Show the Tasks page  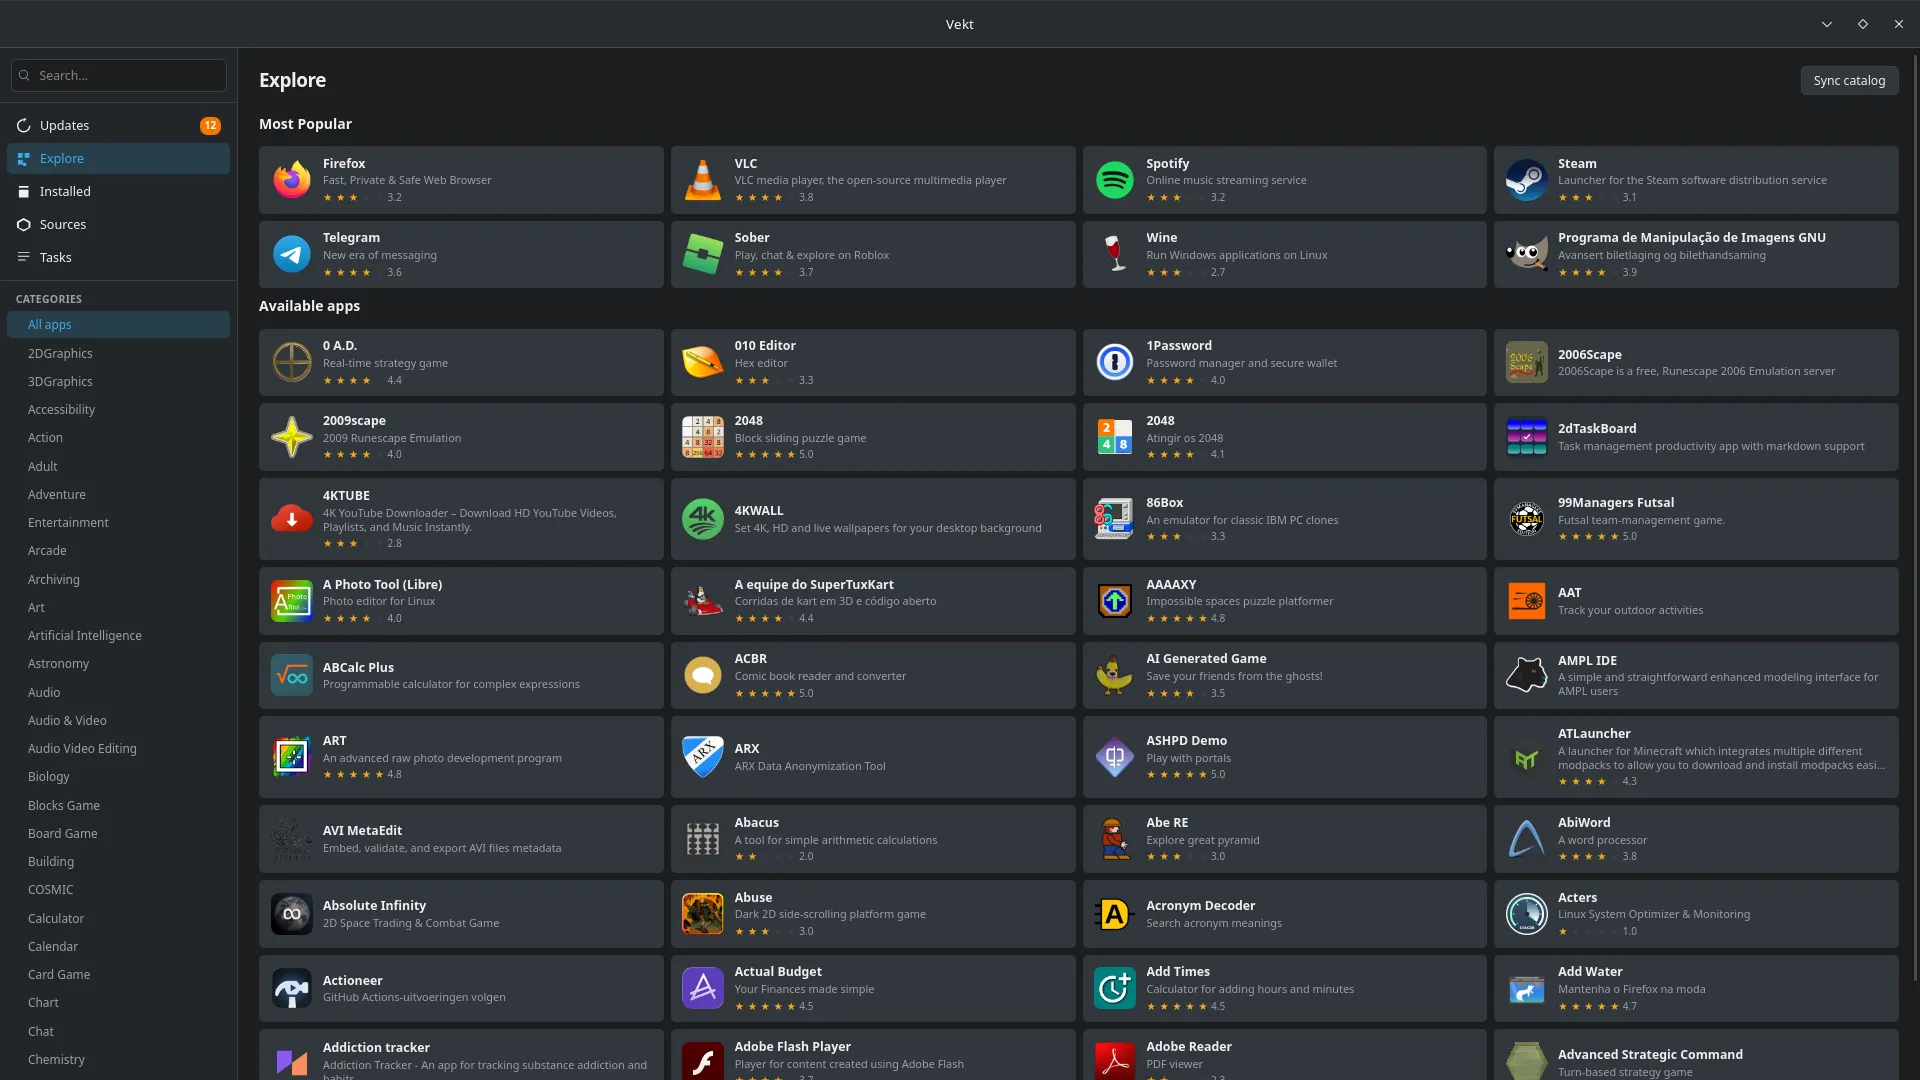(118, 257)
